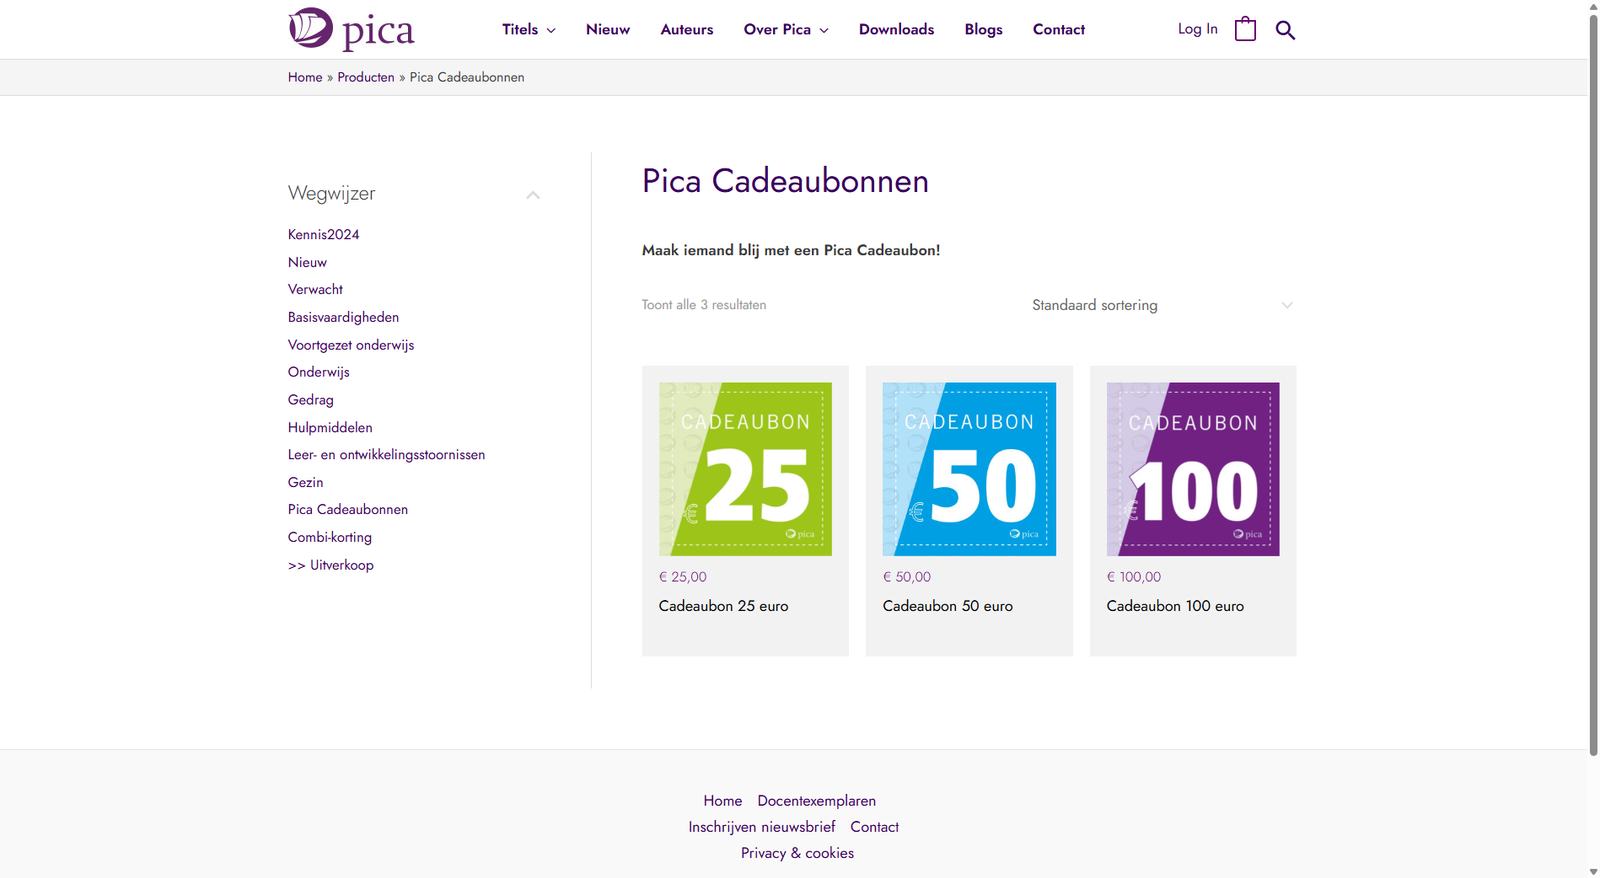
Task: Navigate to Producten in the breadcrumb
Action: tap(366, 77)
